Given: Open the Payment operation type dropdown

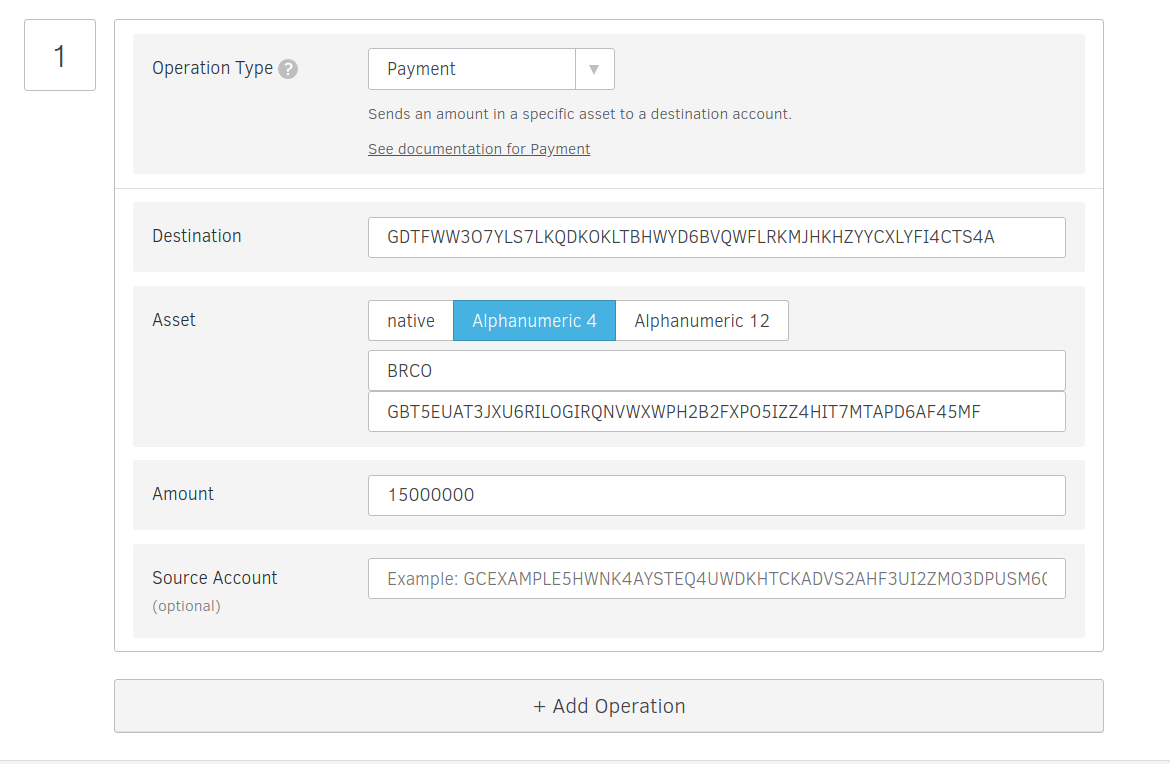Looking at the screenshot, I should [472, 69].
